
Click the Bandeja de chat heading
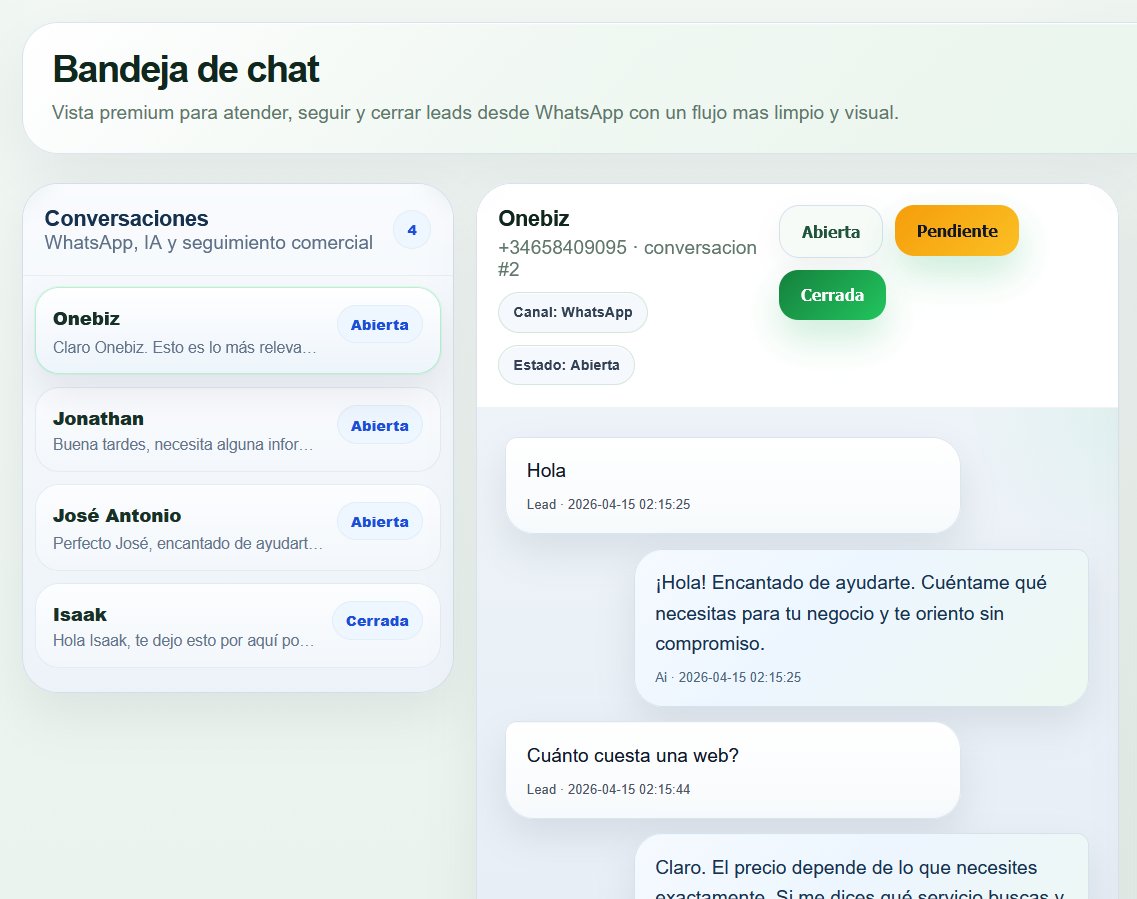tap(186, 70)
